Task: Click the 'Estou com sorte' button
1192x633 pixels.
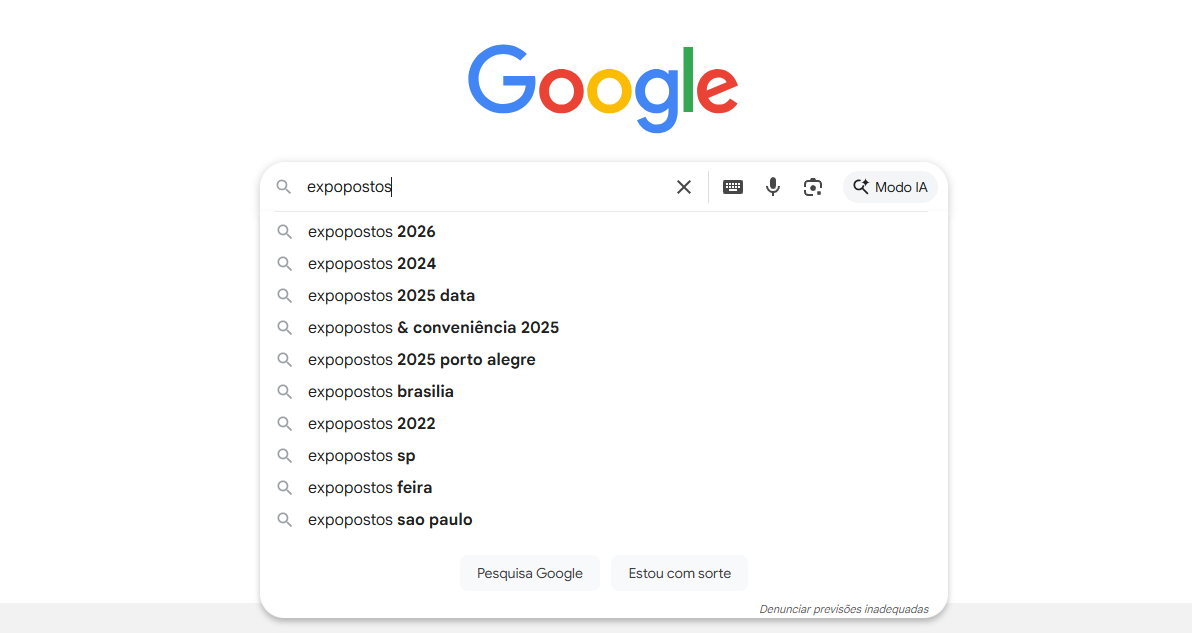Action: point(679,572)
